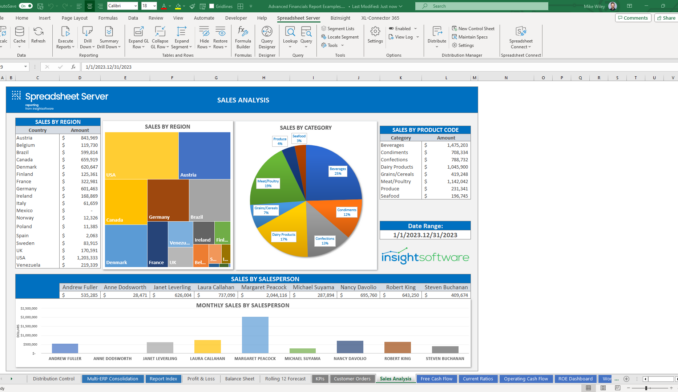Open the Customize Quick Access Toolbar arrow
The image size is (678, 392).
coord(251,6)
